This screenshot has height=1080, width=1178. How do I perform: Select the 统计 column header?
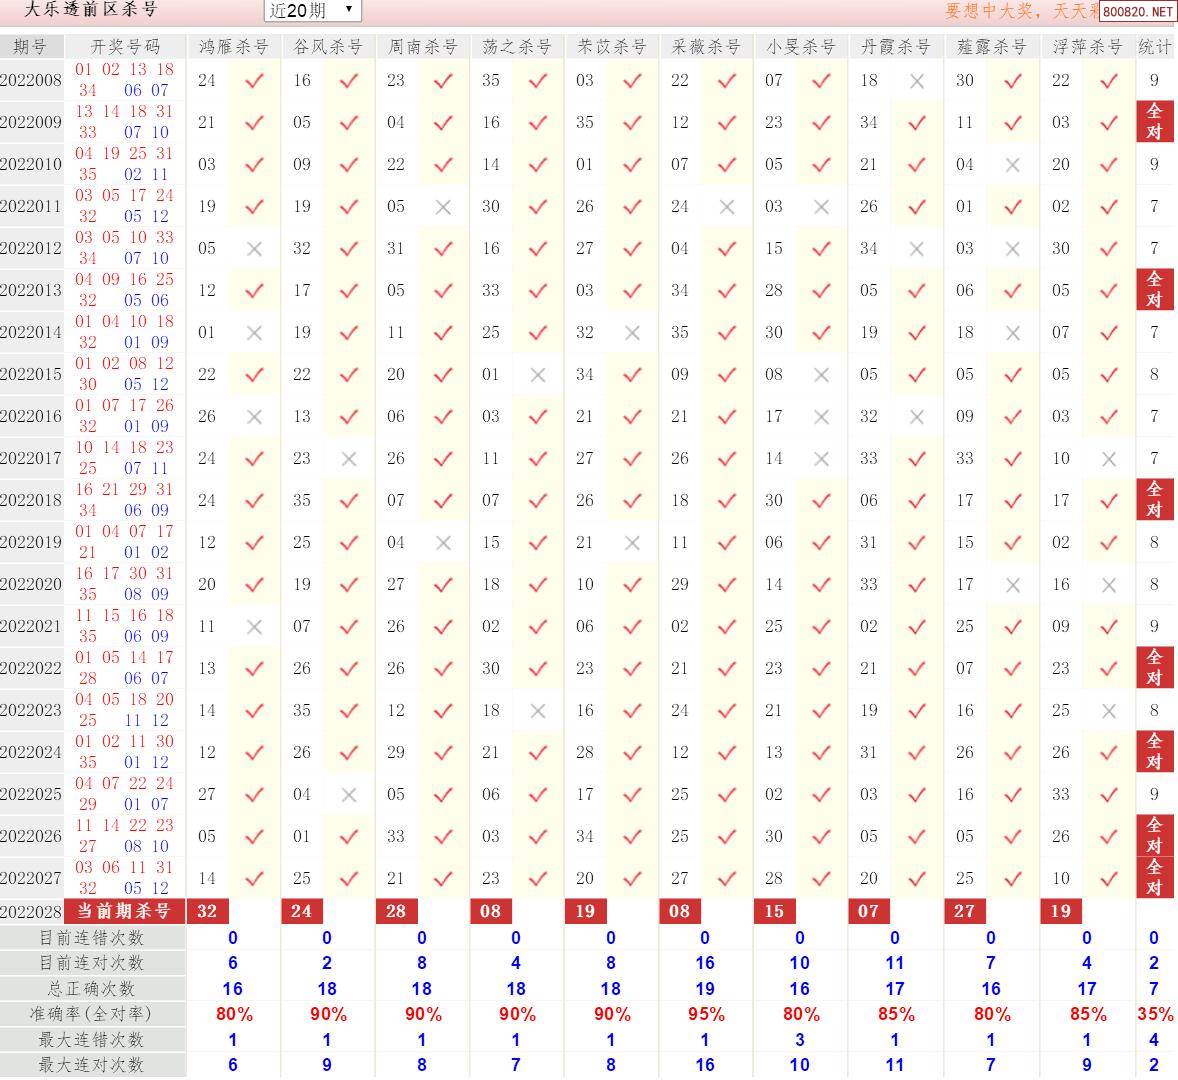click(1154, 47)
